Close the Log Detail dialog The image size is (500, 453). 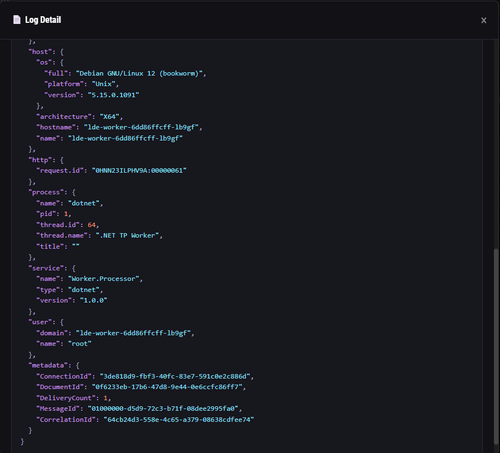tap(484, 20)
